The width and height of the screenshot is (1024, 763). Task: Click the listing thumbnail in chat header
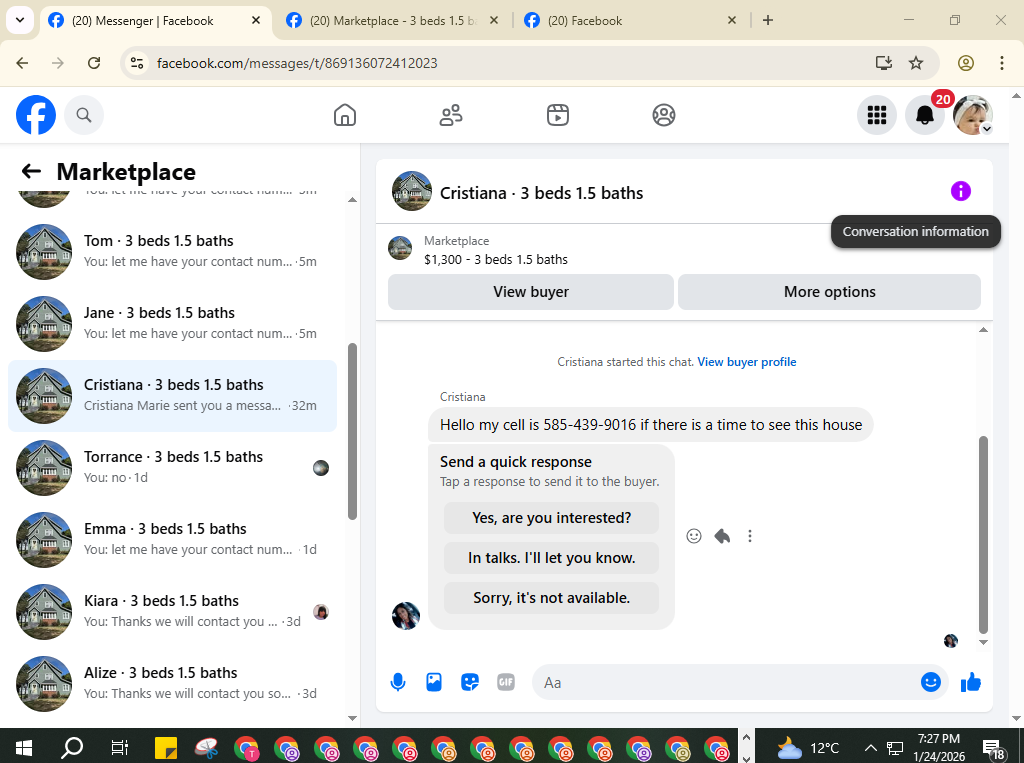click(x=411, y=191)
